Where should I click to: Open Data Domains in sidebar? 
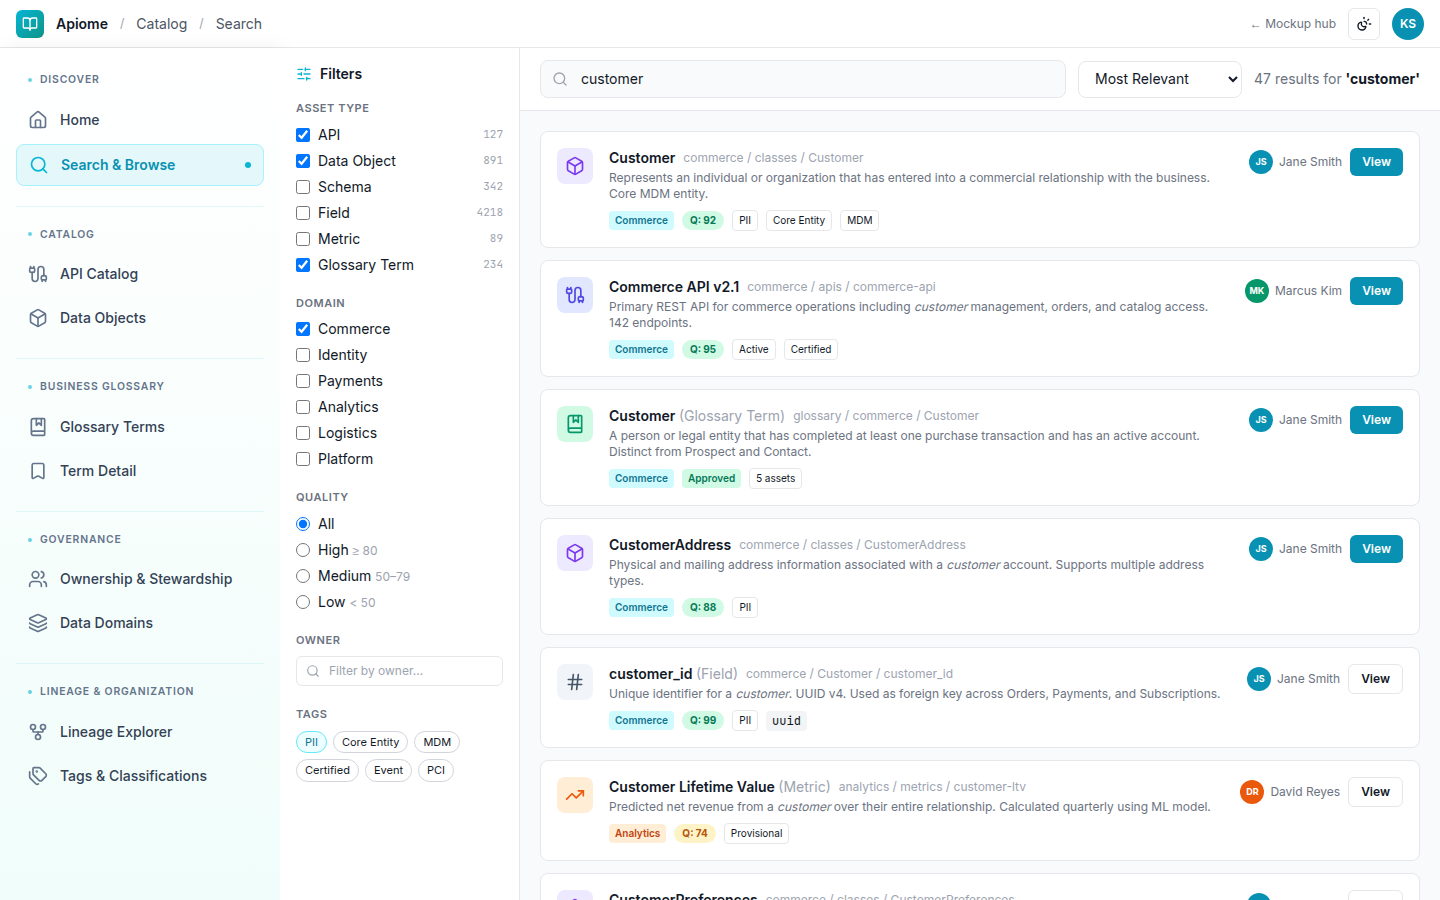140,623
